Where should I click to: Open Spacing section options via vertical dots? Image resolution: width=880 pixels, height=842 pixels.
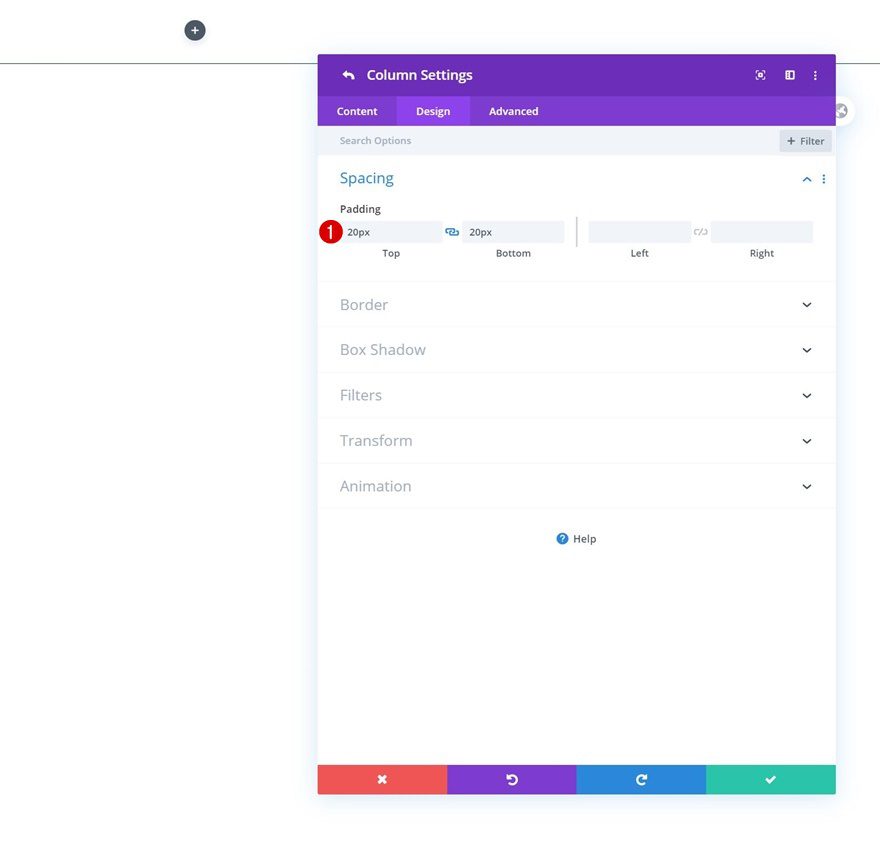[824, 178]
